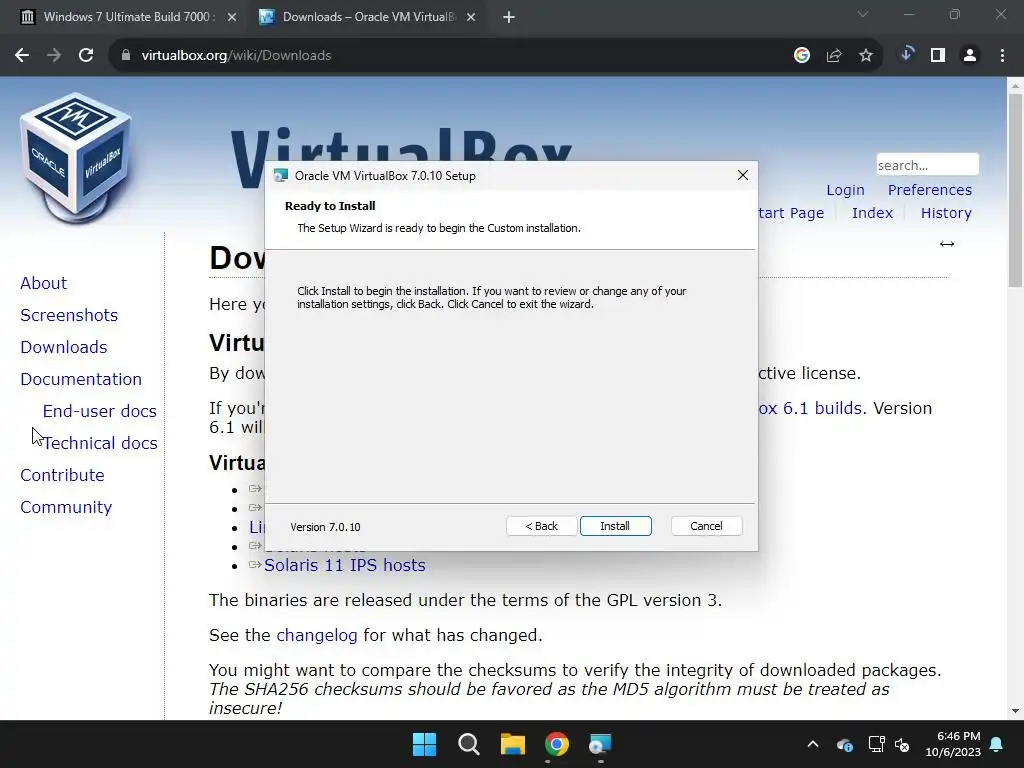Click the scrollbar down arrow

point(1015,711)
